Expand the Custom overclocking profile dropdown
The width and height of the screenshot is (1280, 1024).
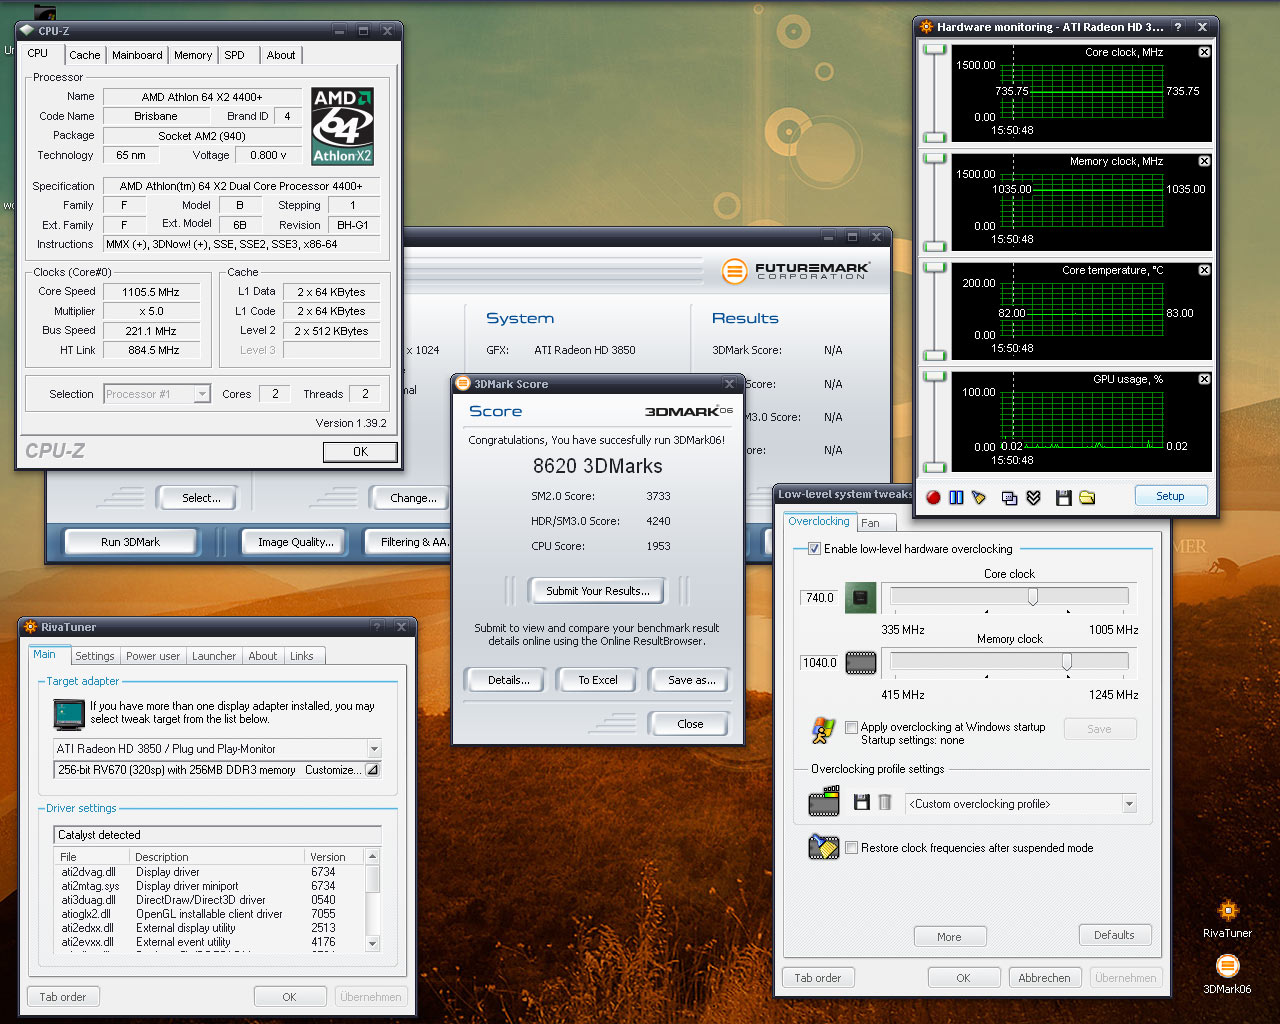[1129, 804]
